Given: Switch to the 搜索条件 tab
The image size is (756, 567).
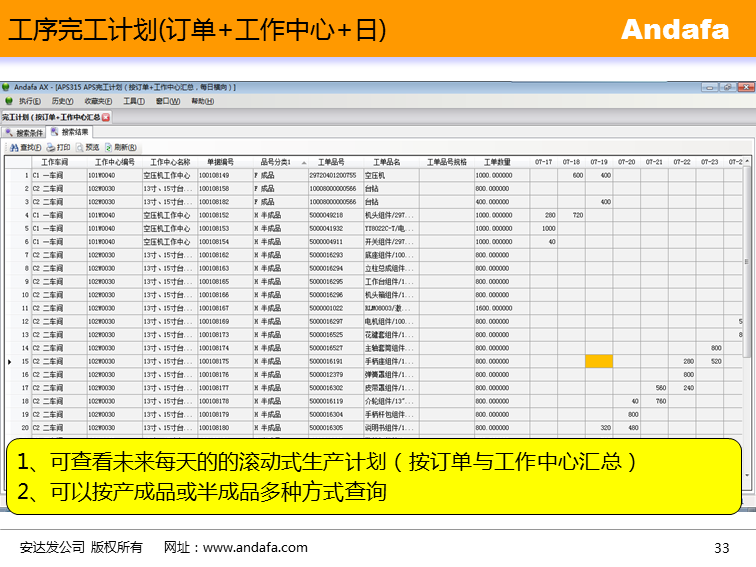Looking at the screenshot, I should pos(24,132).
